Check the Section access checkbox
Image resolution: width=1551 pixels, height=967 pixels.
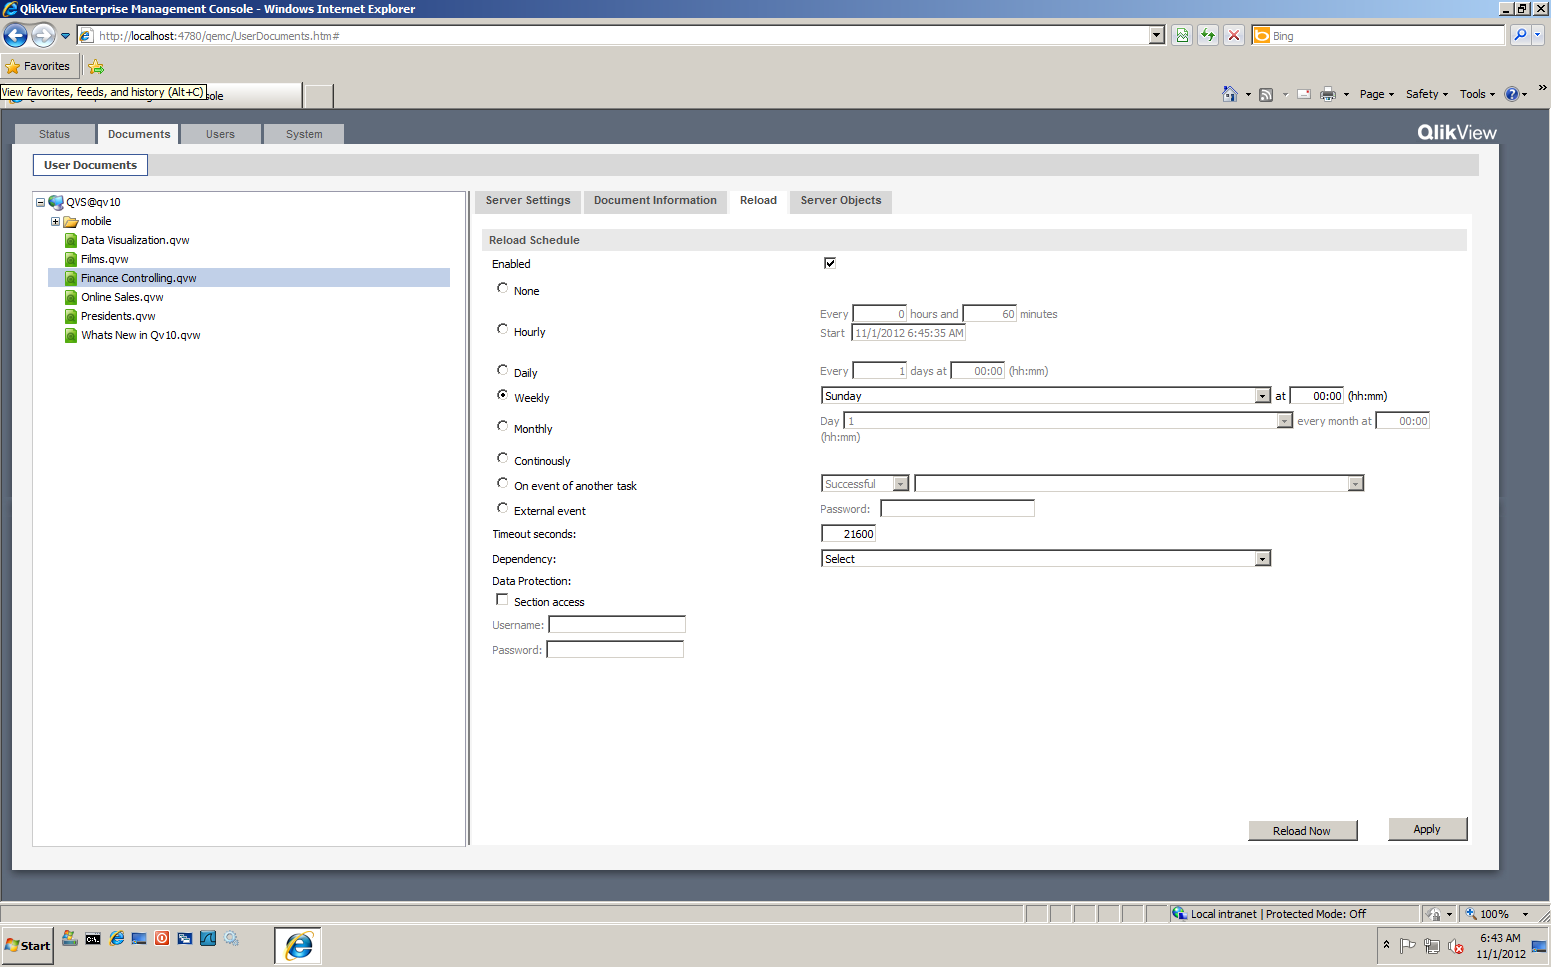pos(502,600)
